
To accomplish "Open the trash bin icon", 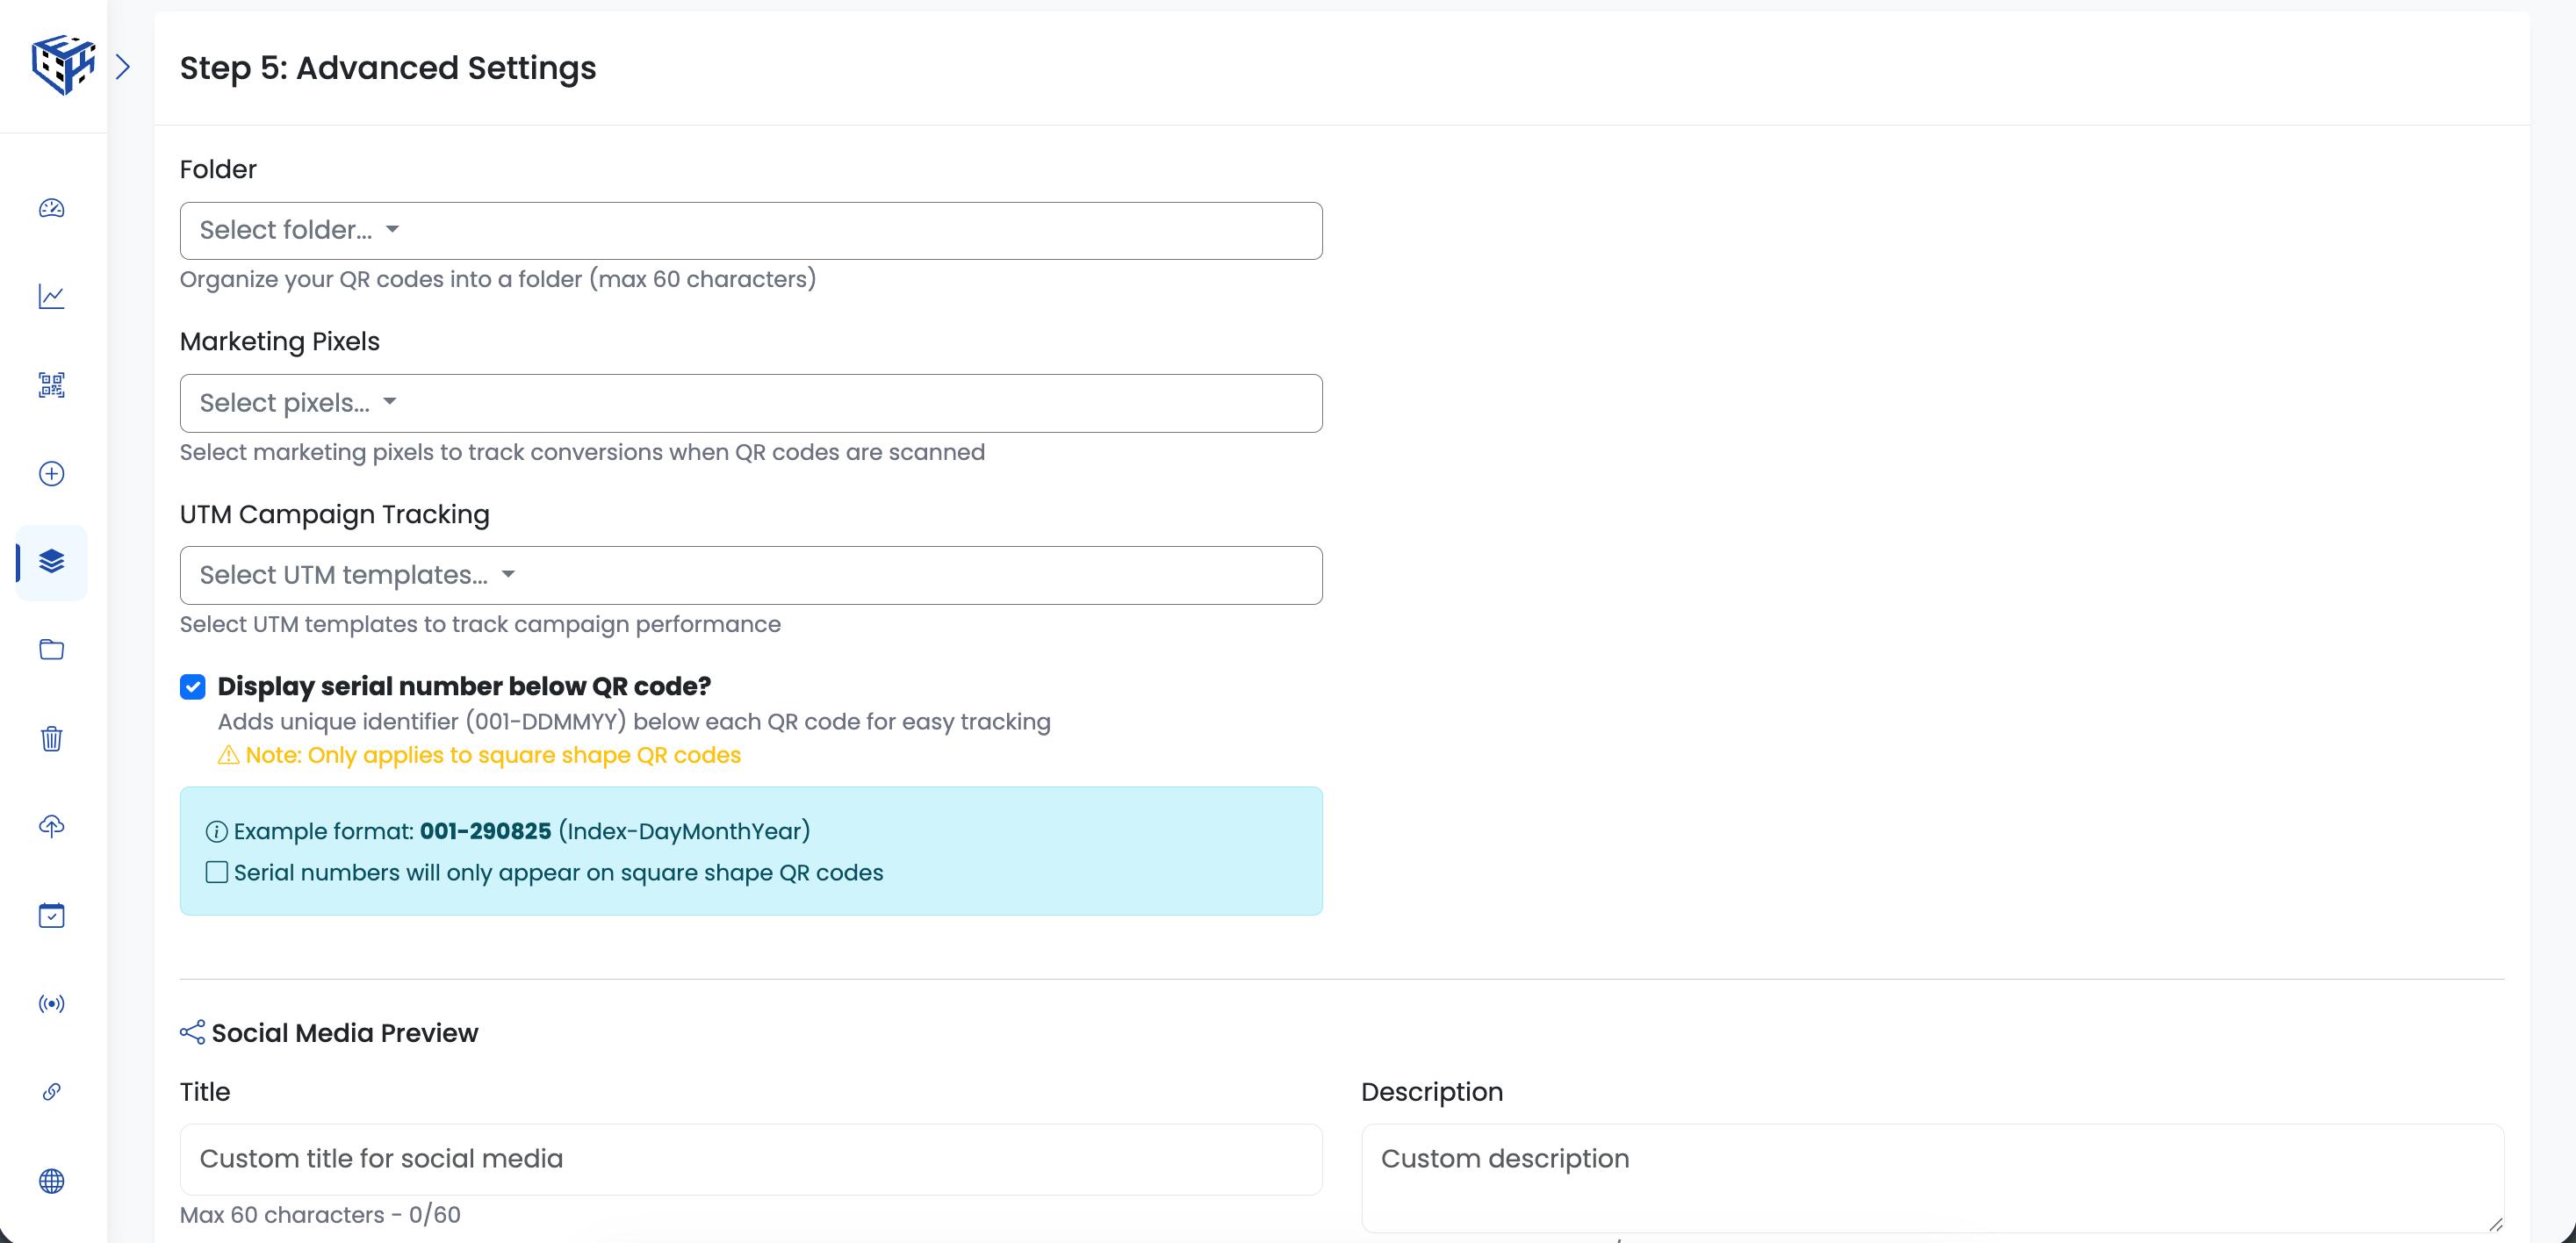I will pos(51,739).
